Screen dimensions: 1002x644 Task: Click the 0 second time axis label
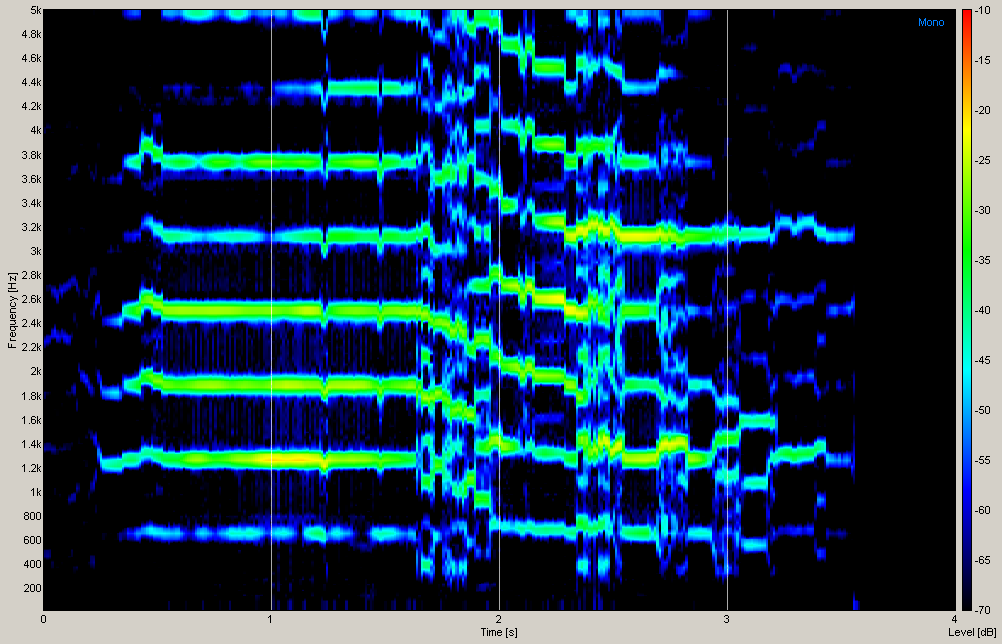[x=43, y=619]
